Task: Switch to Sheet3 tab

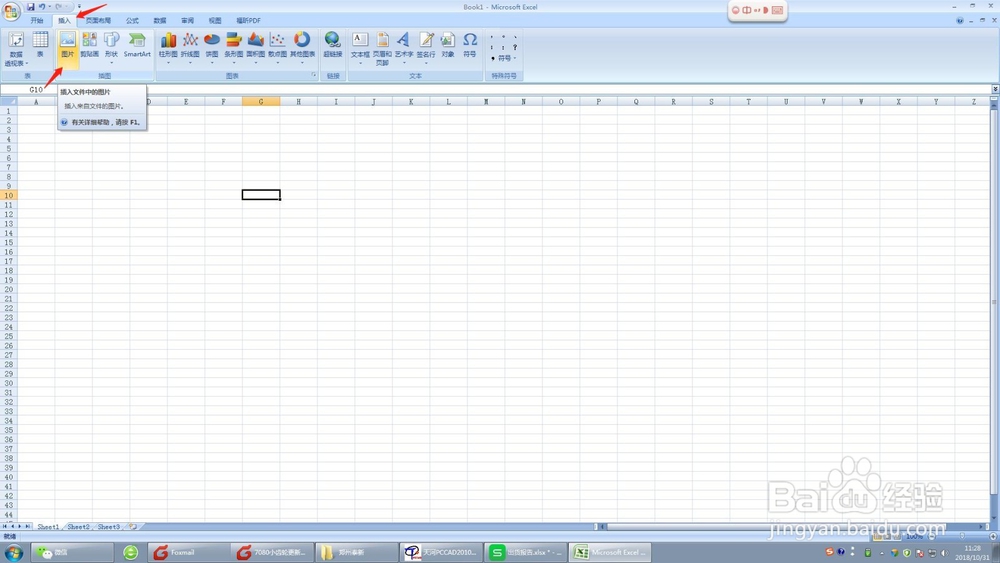Action: [x=108, y=527]
